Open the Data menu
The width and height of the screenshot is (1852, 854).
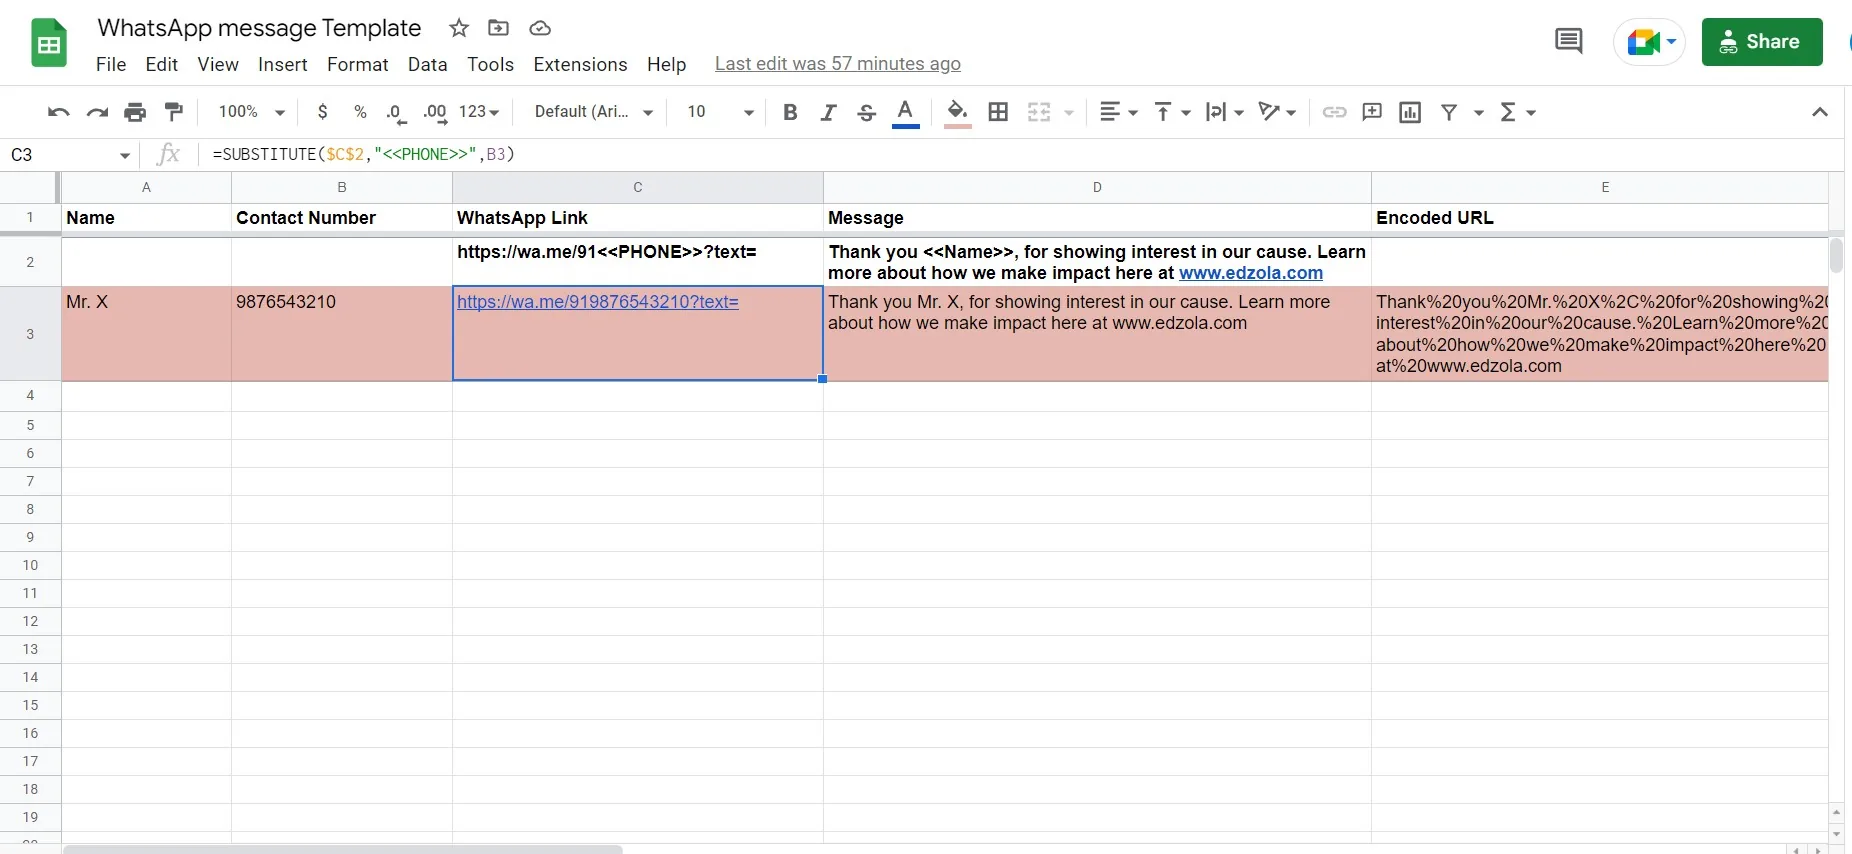427,64
